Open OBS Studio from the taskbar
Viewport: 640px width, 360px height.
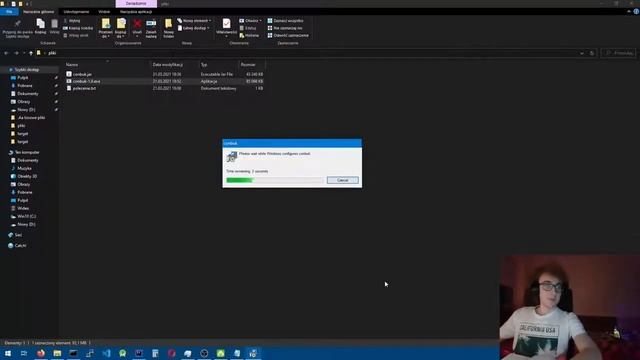click(204, 353)
